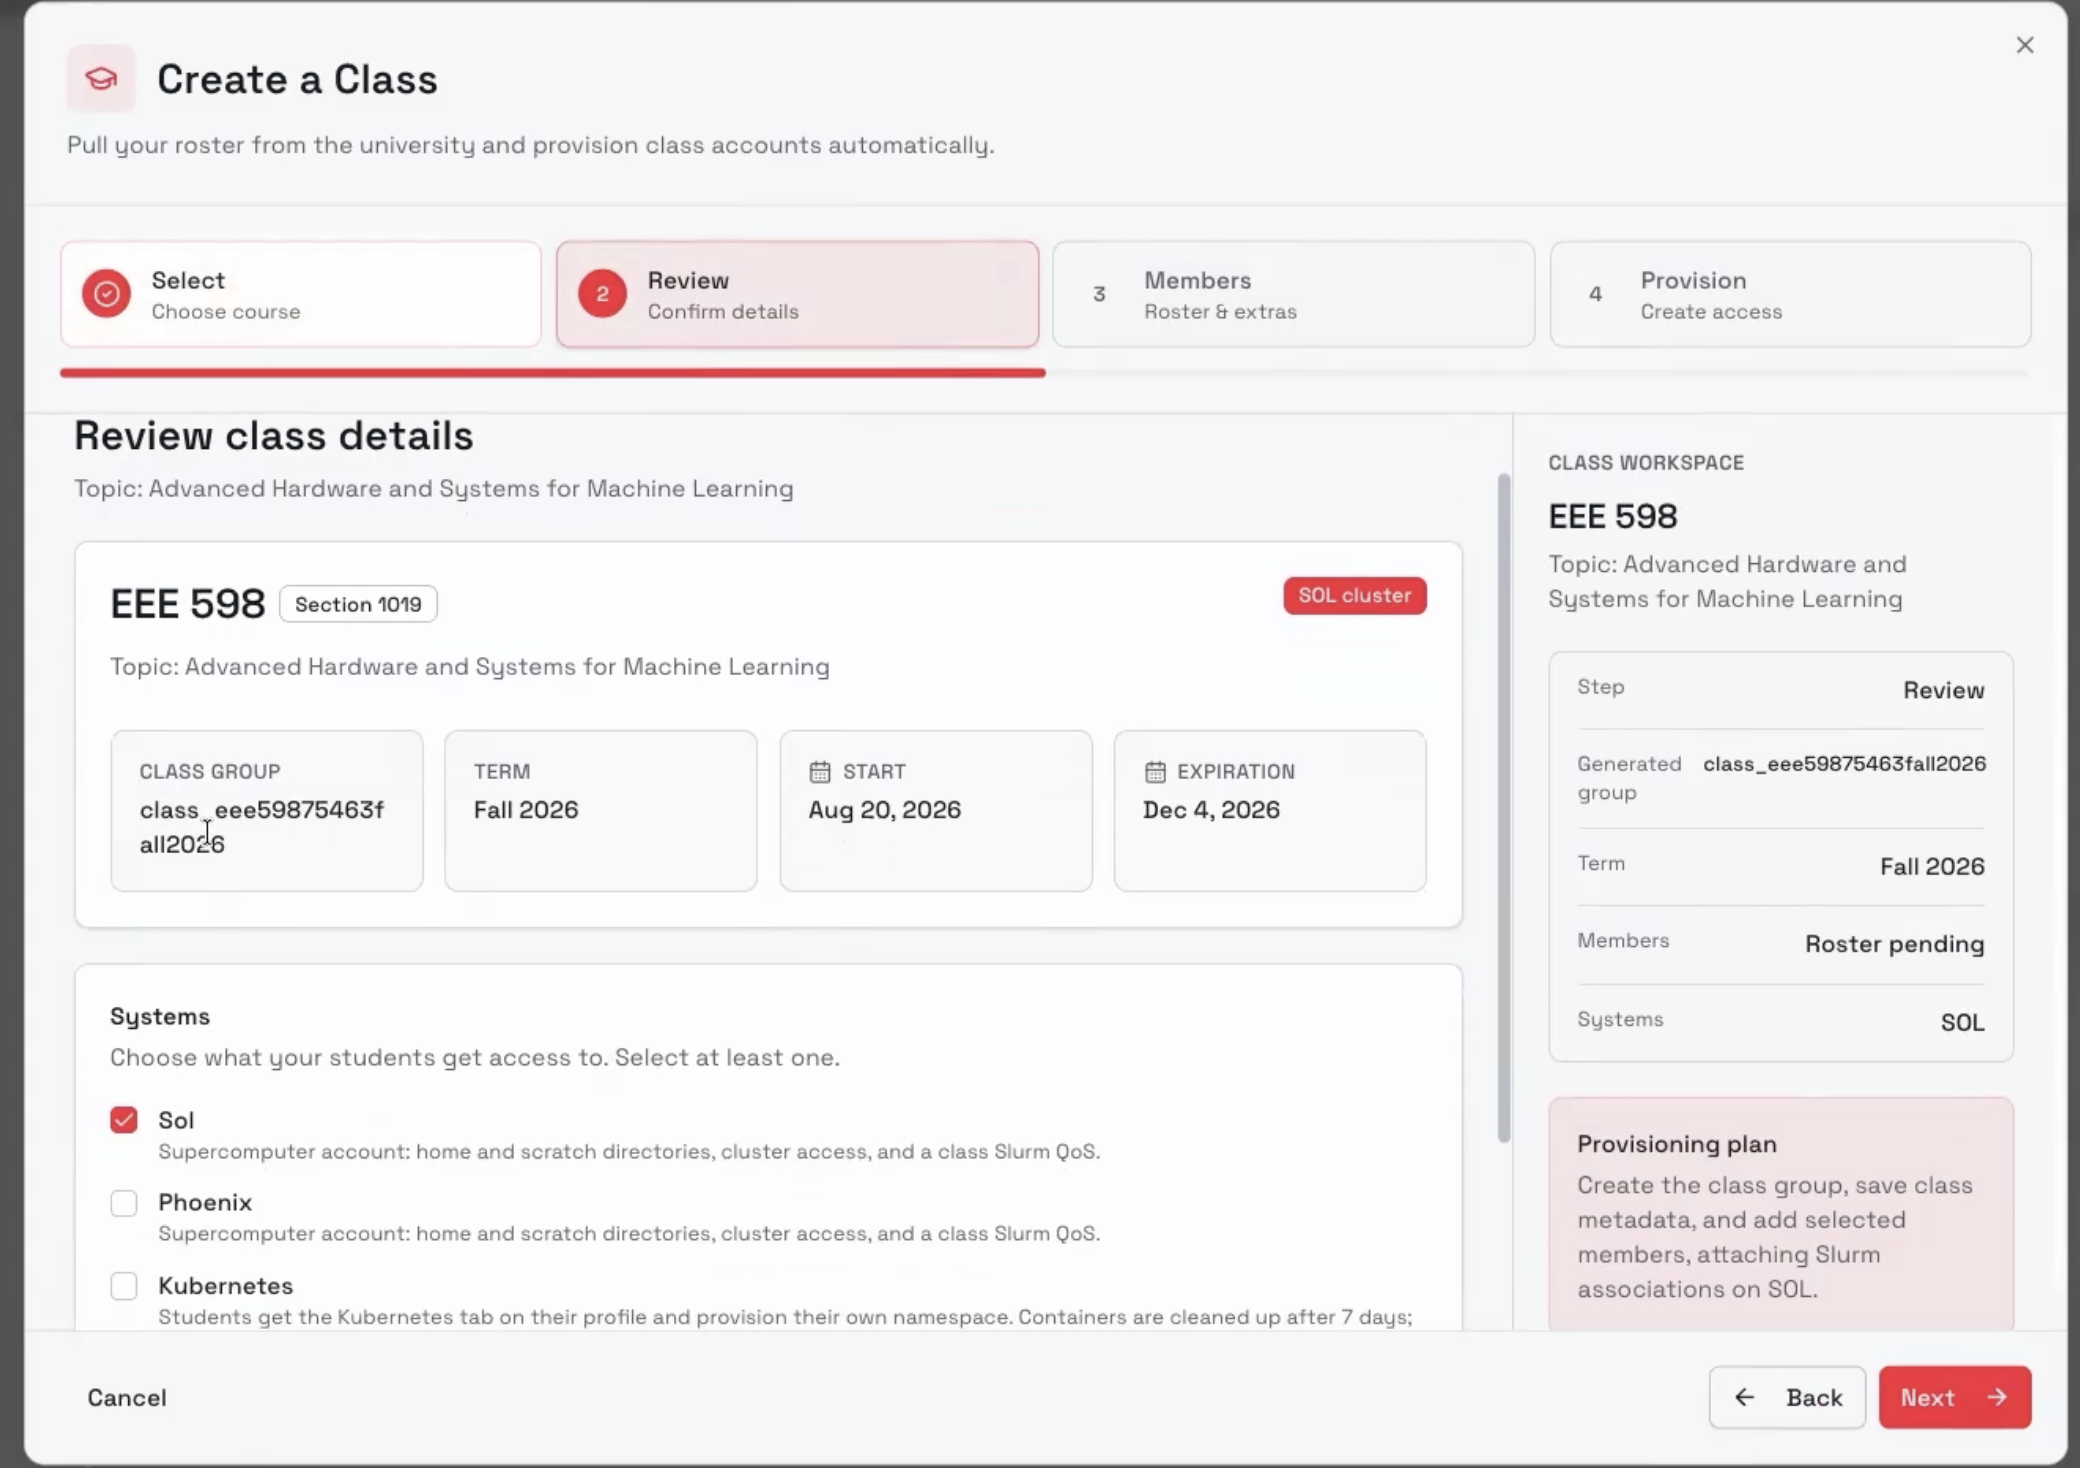The width and height of the screenshot is (2080, 1468).
Task: Open the Provision step tab
Action: [x=1790, y=294]
